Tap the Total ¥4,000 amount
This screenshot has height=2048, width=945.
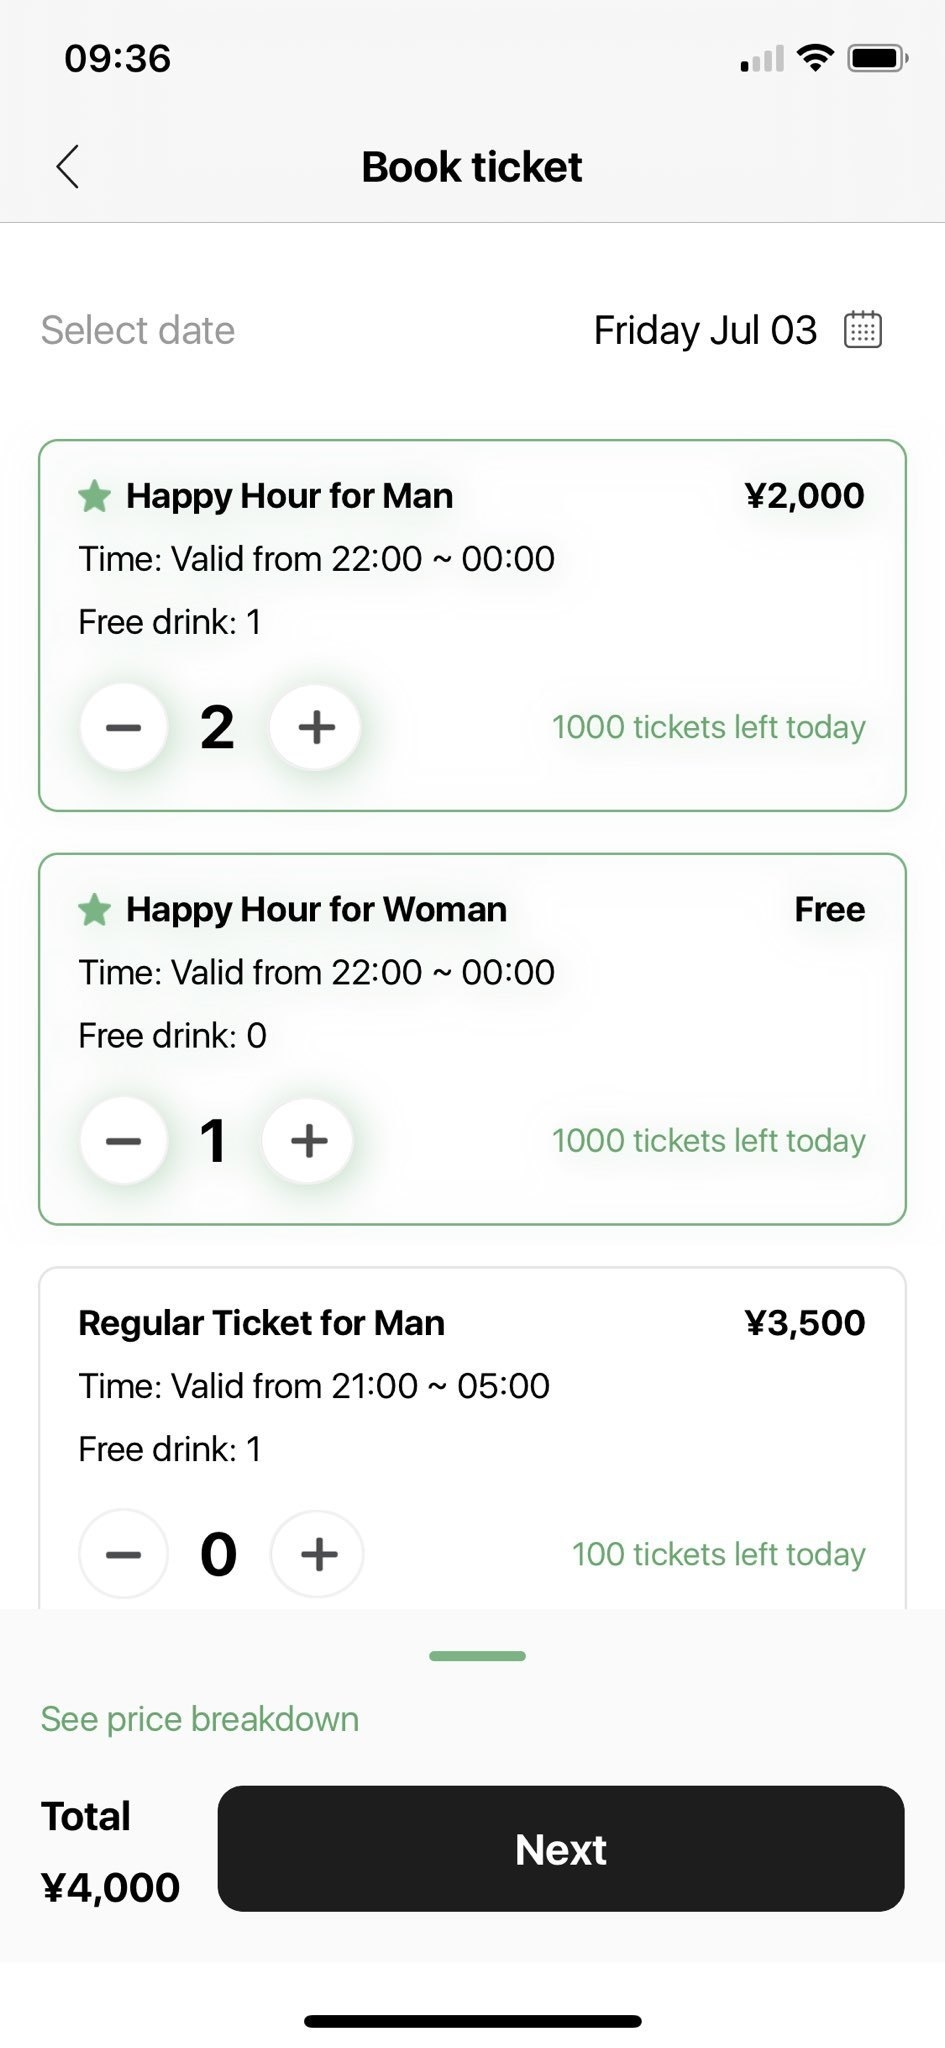(x=110, y=1887)
